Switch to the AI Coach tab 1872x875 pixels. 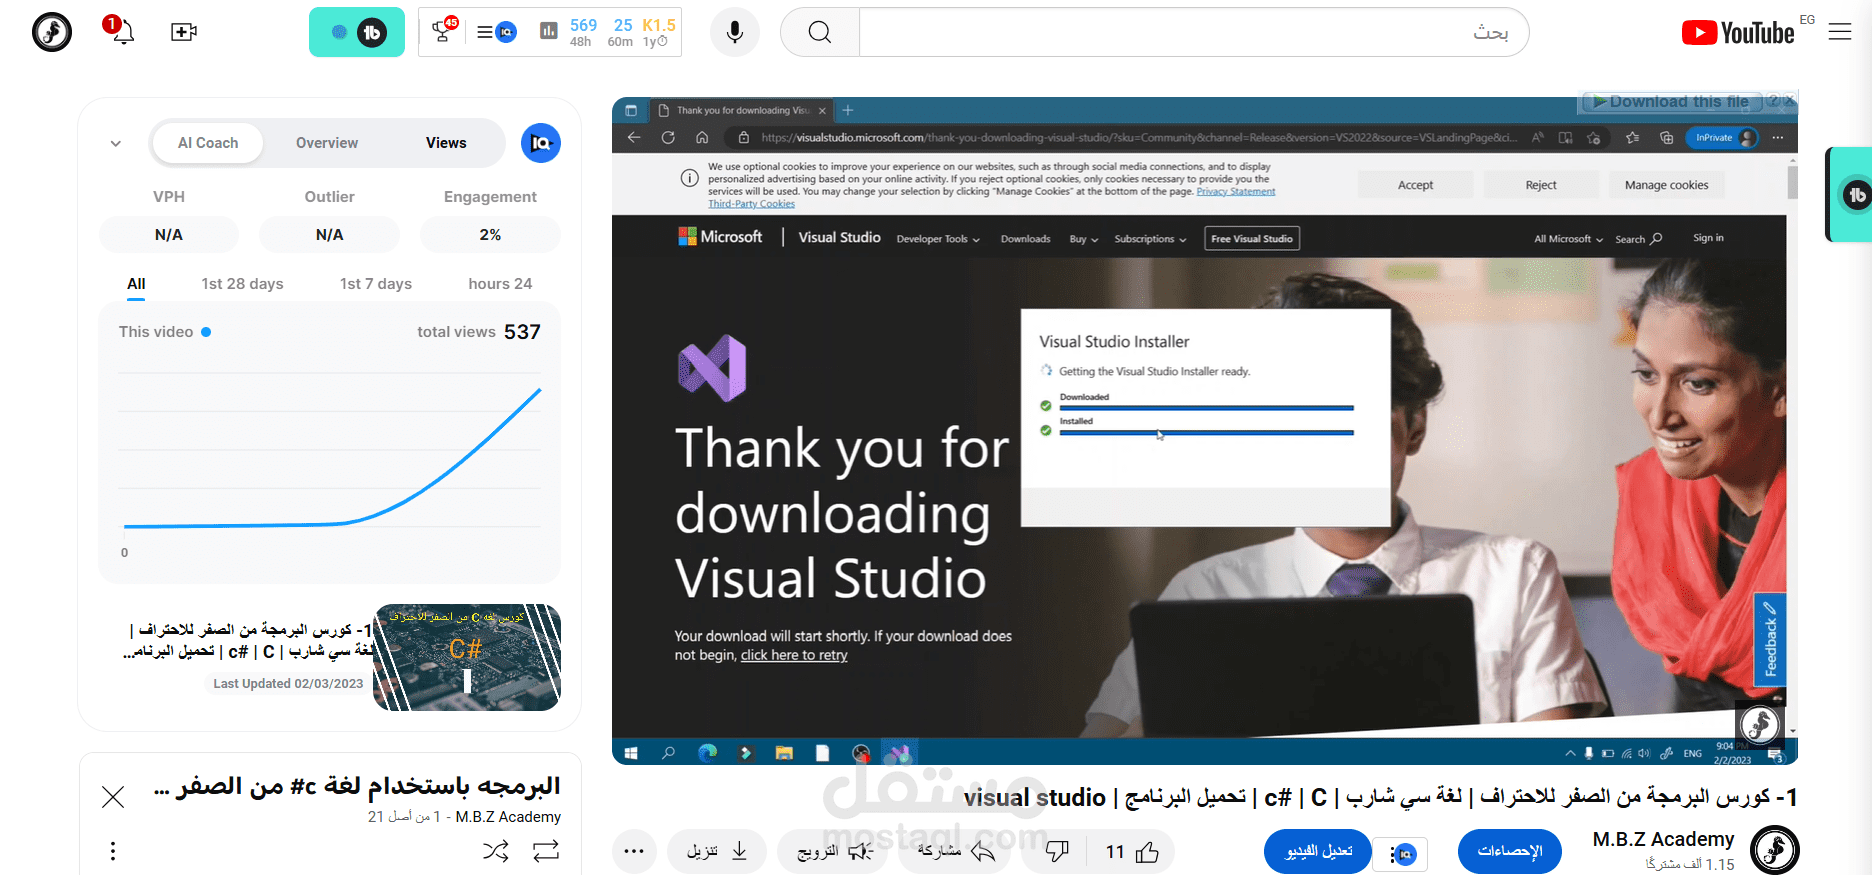tap(208, 143)
